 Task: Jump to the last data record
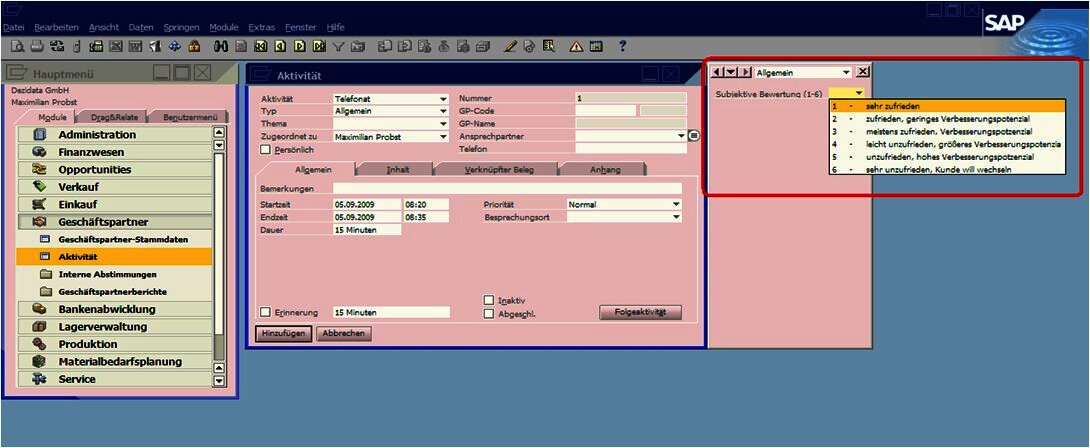point(319,46)
